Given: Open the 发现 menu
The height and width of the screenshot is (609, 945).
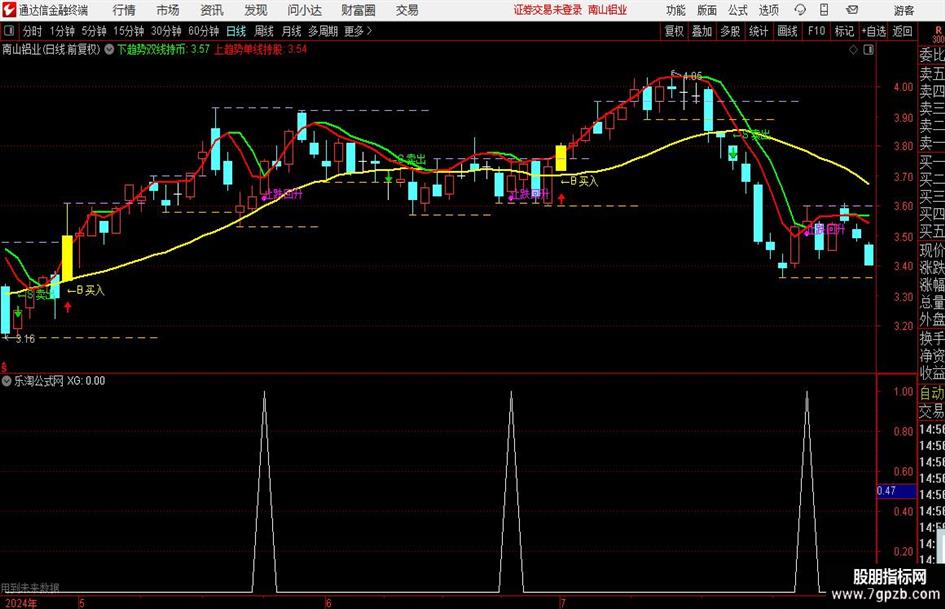Looking at the screenshot, I should (x=256, y=10).
